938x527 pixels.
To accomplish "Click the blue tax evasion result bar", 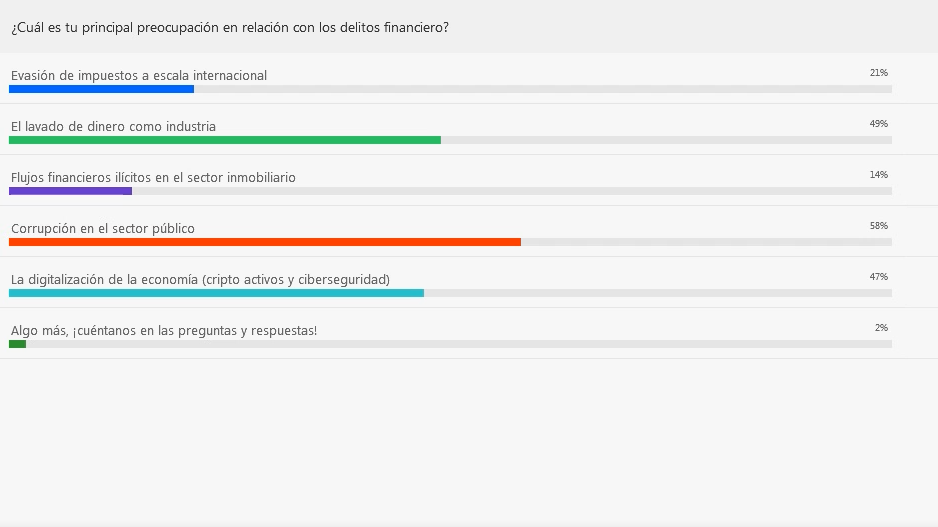I will 102,89.
